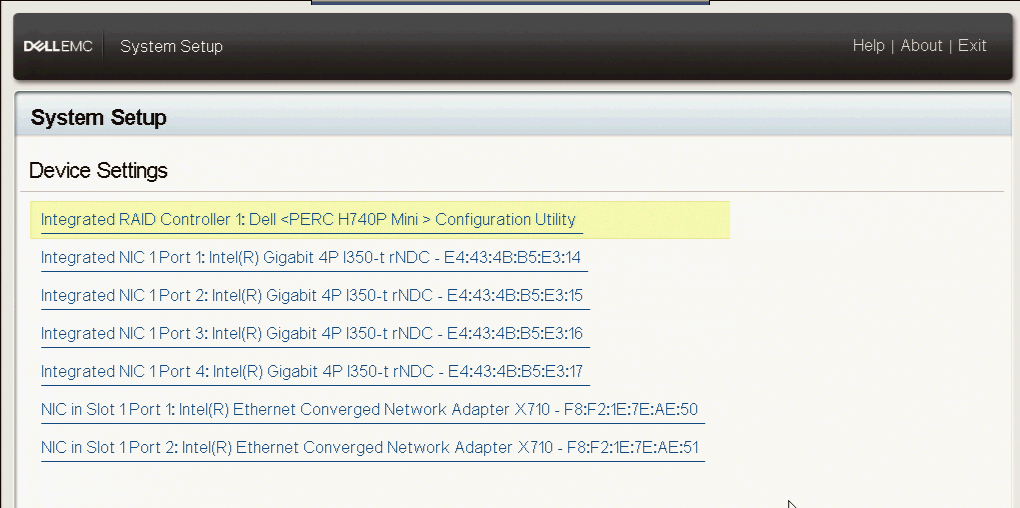Click the Device Settings heading
The width and height of the screenshot is (1020, 508).
[98, 171]
